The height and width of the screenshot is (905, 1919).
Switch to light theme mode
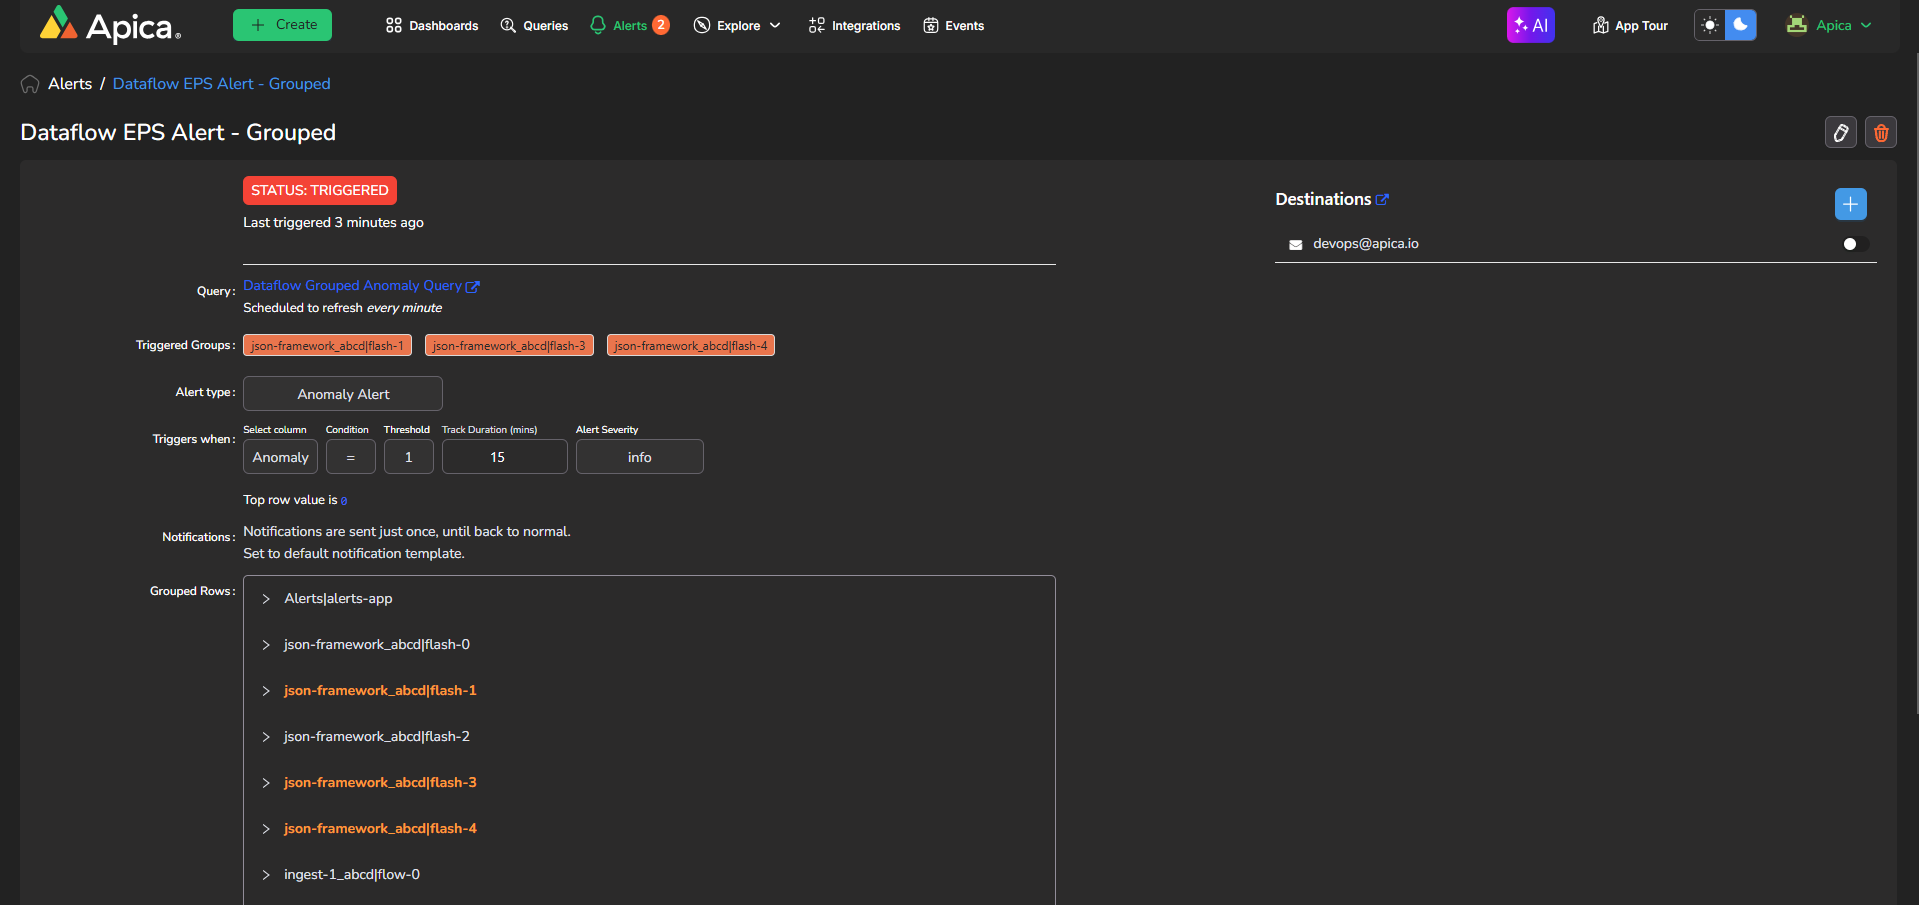click(1710, 25)
